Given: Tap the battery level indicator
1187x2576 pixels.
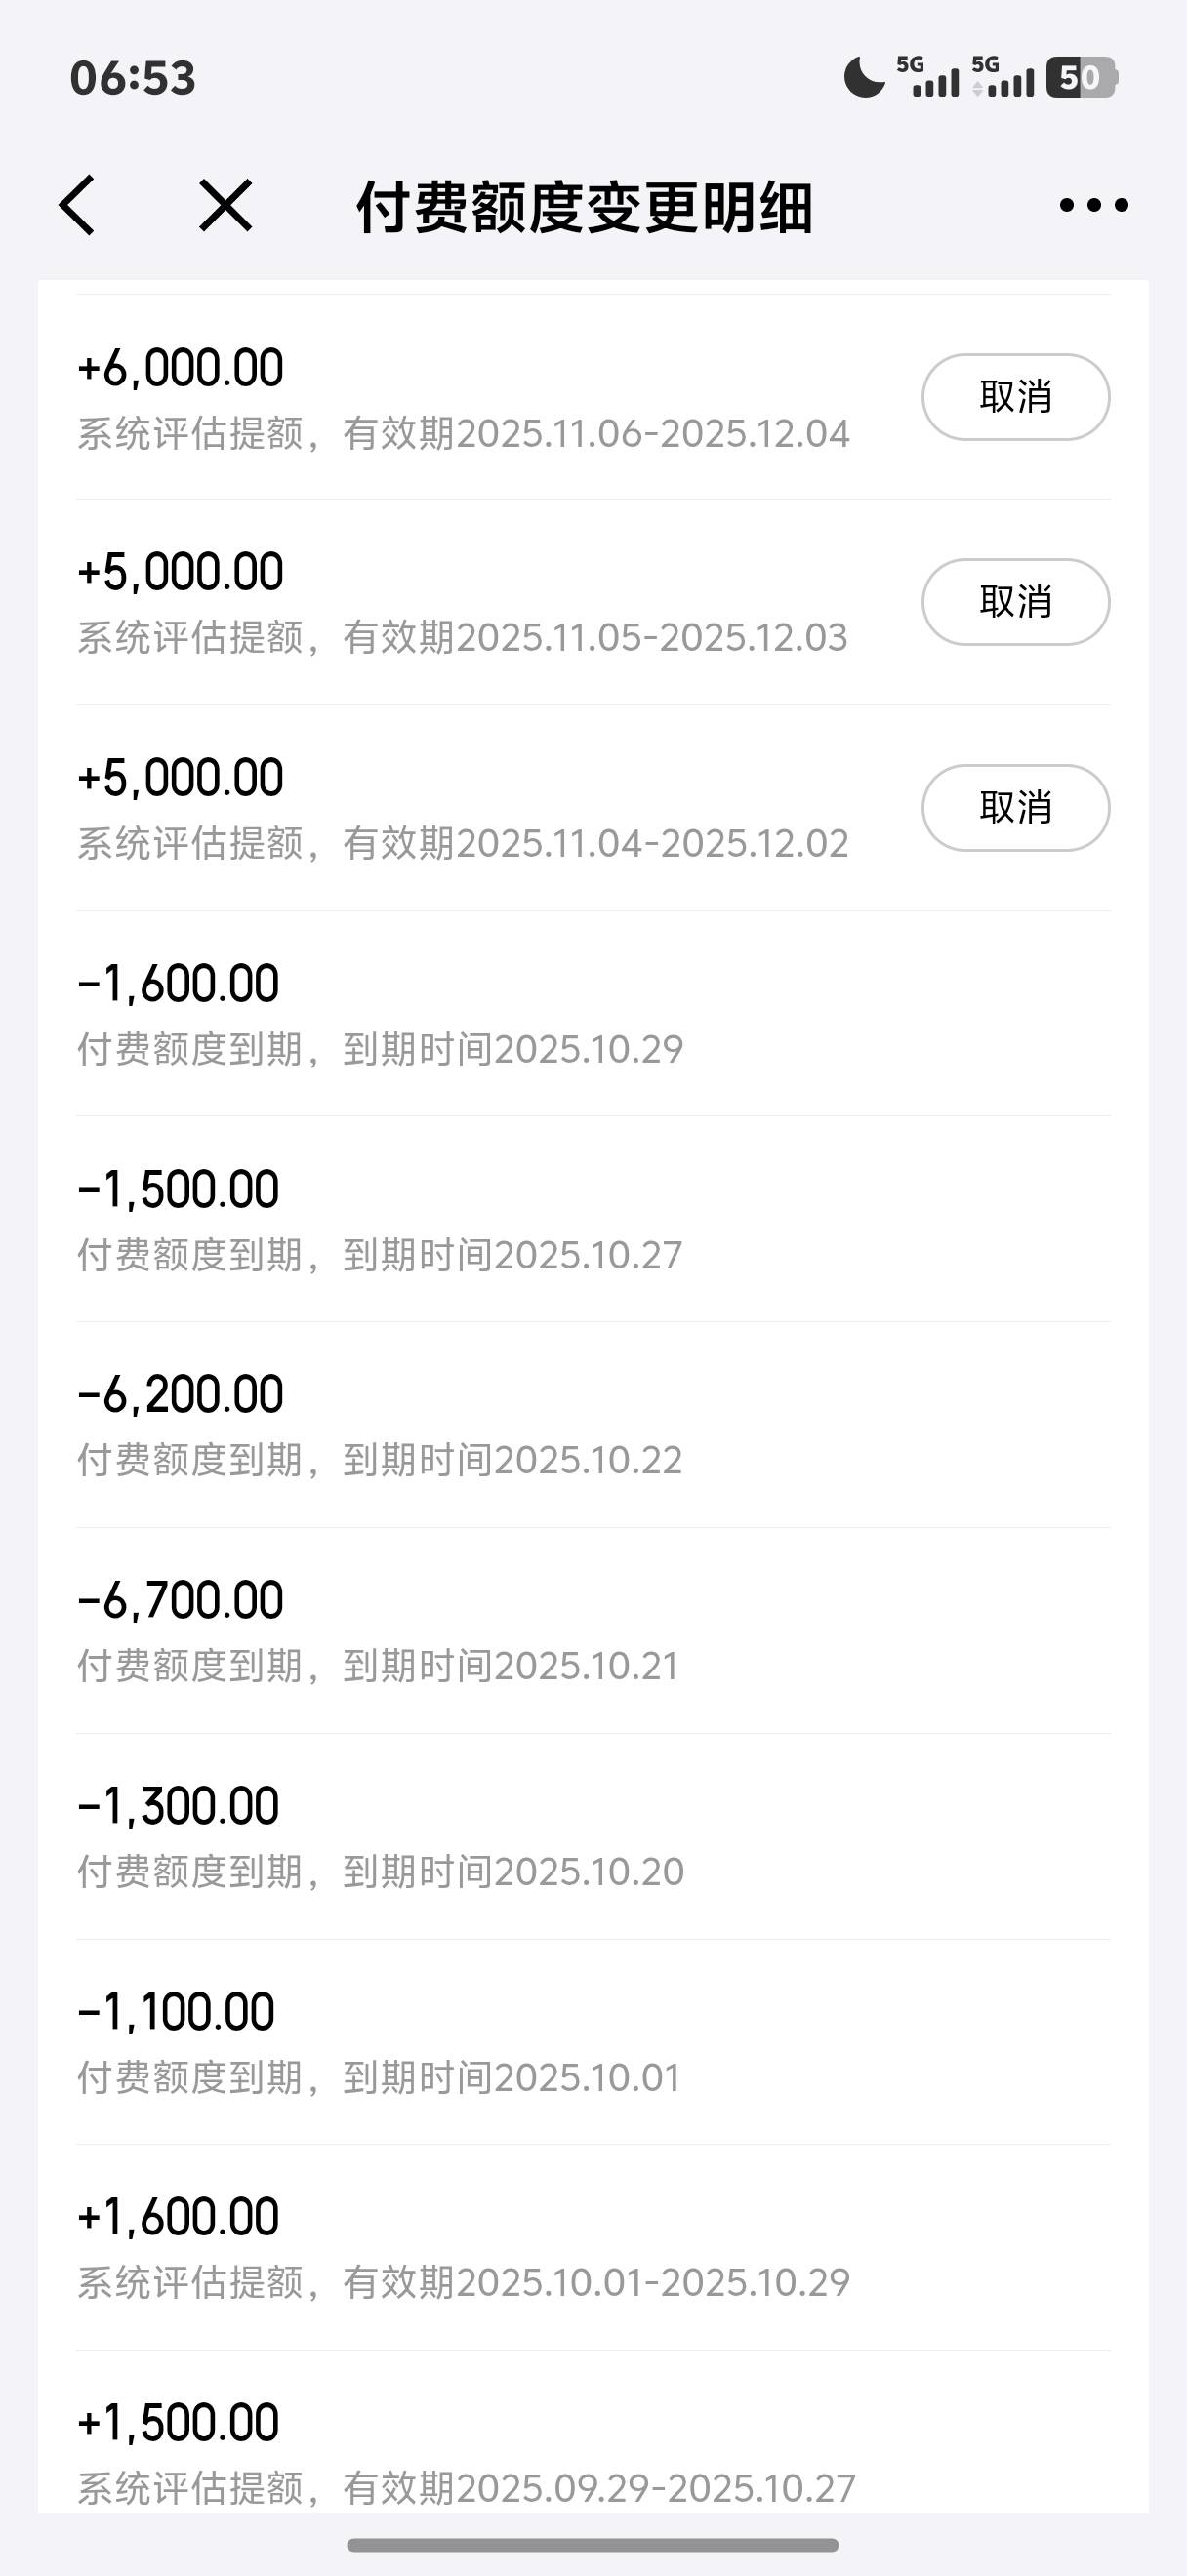Looking at the screenshot, I should tap(1081, 78).
